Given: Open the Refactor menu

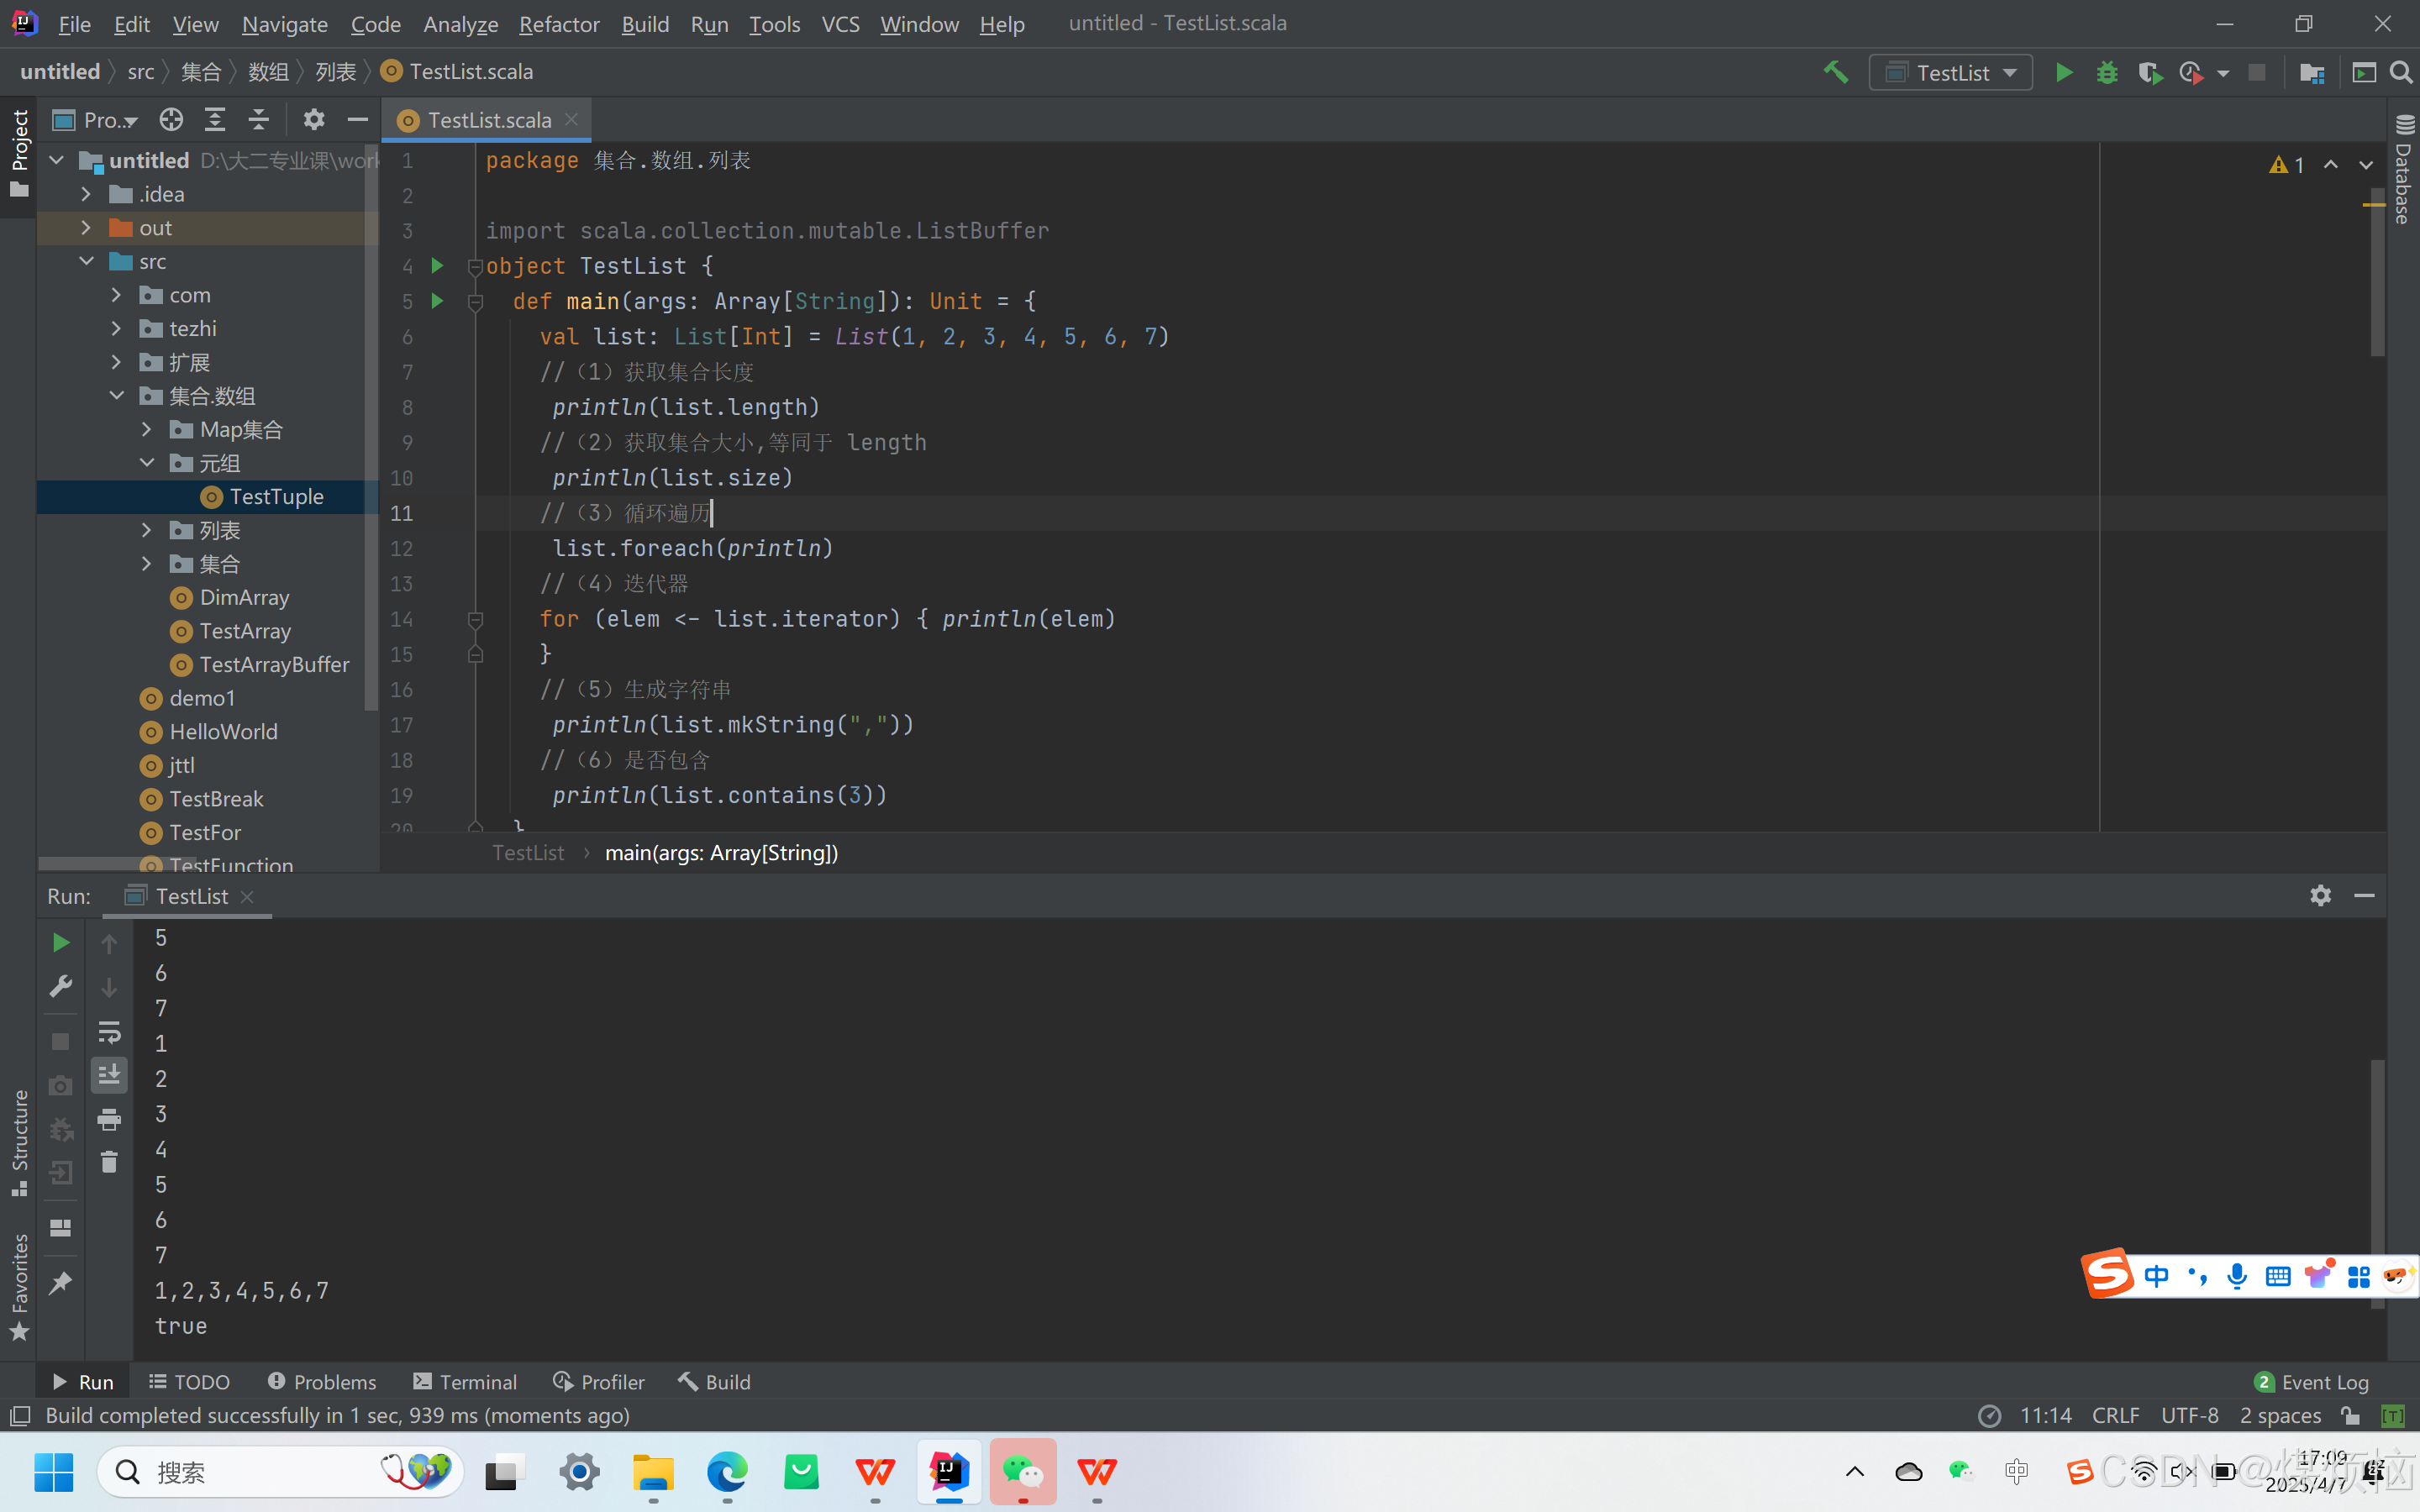Looking at the screenshot, I should (x=558, y=24).
